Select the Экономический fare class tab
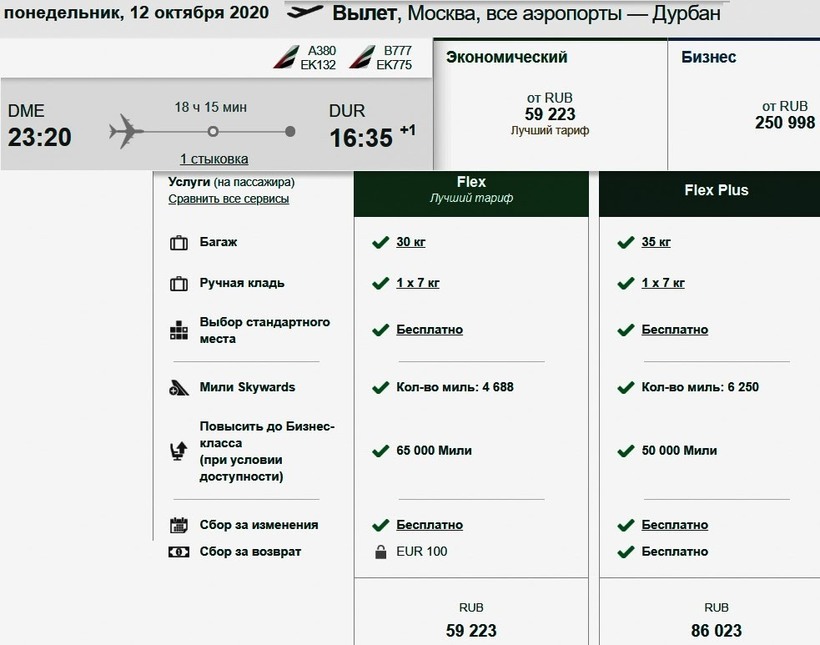Screen dimensions: 820x645 pos(549,100)
